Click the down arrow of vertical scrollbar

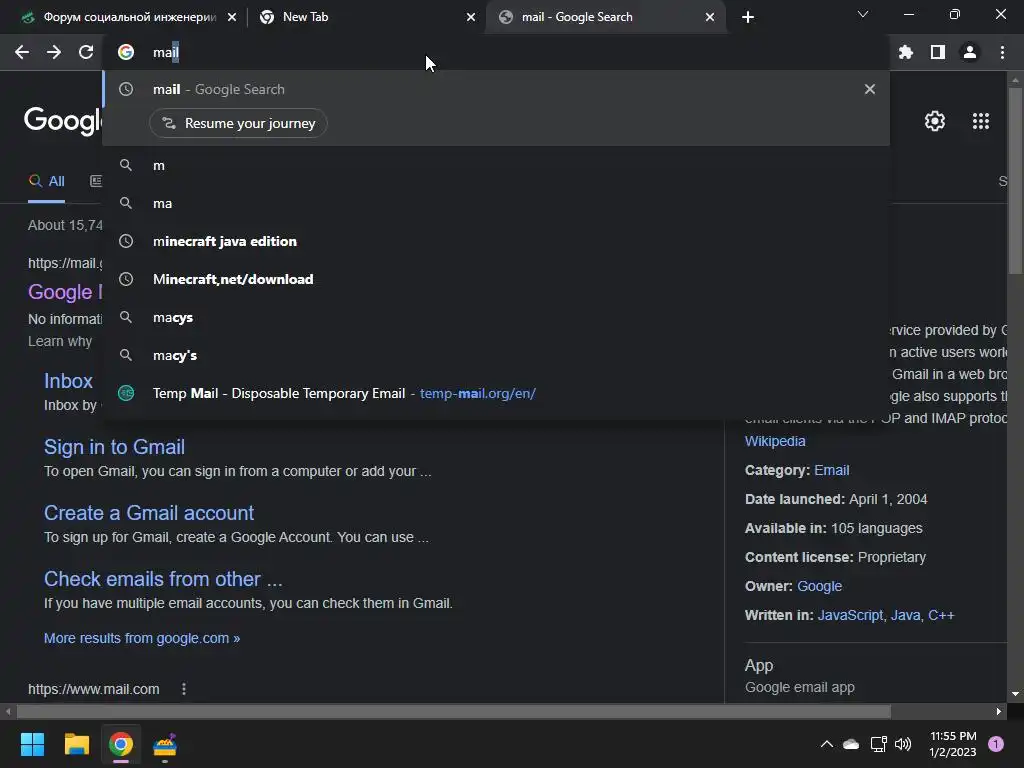pos(1015,694)
